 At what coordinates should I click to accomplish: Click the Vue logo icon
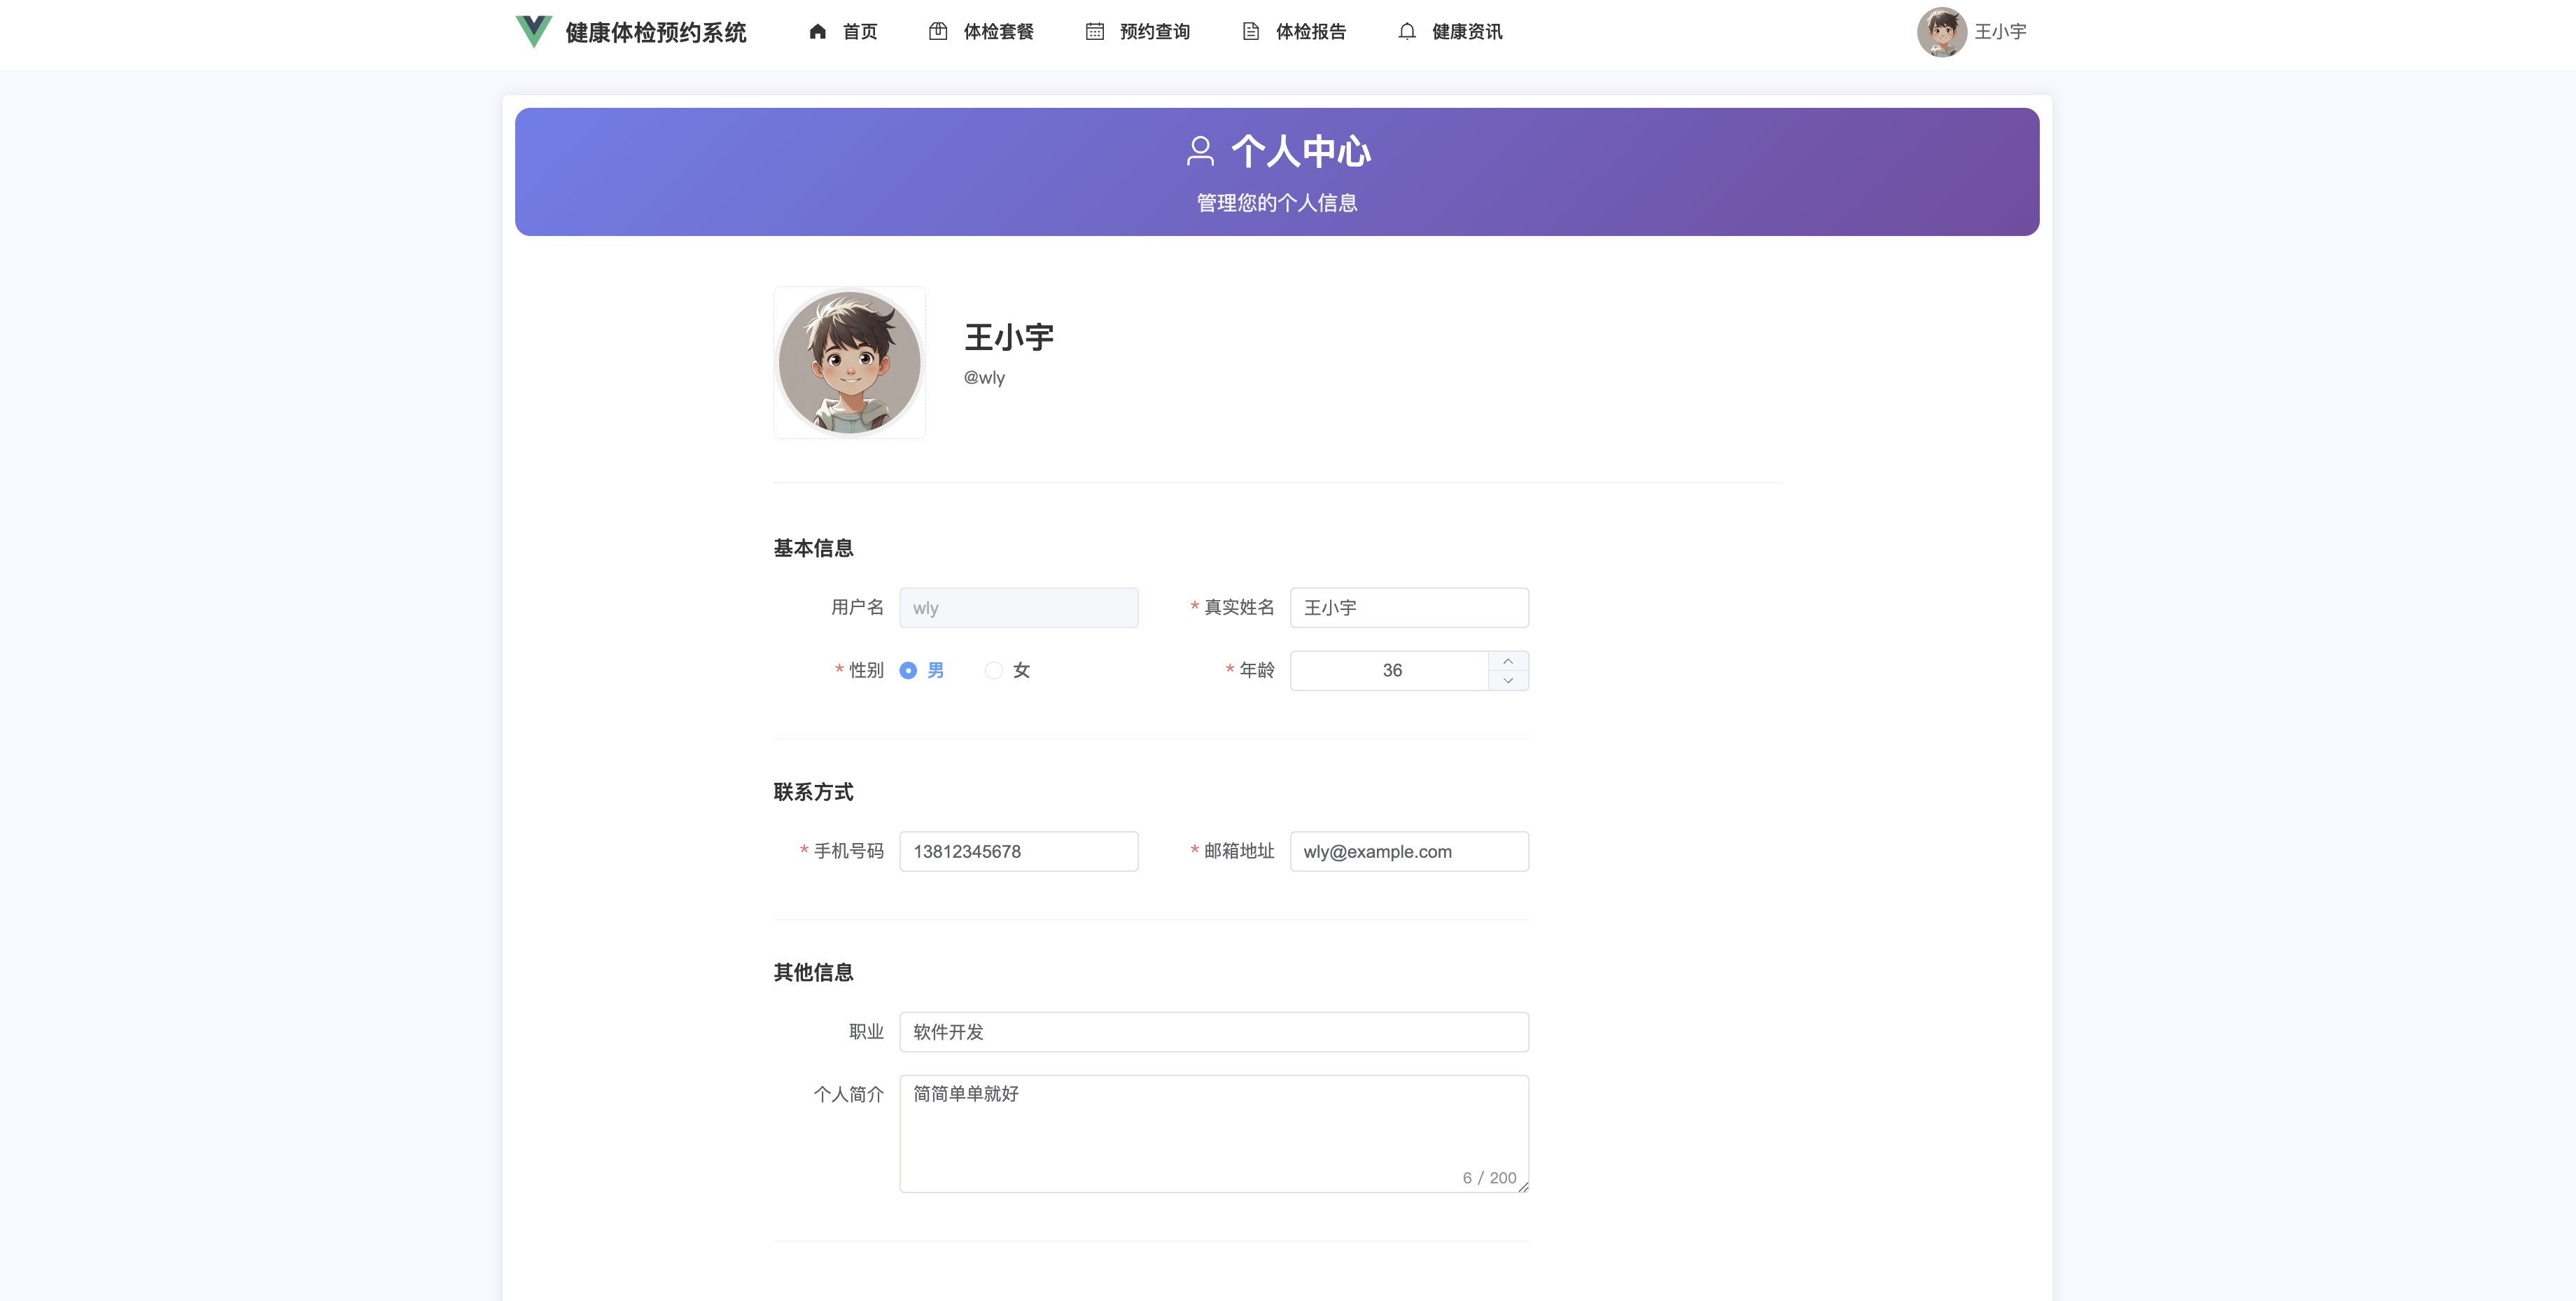coord(533,32)
